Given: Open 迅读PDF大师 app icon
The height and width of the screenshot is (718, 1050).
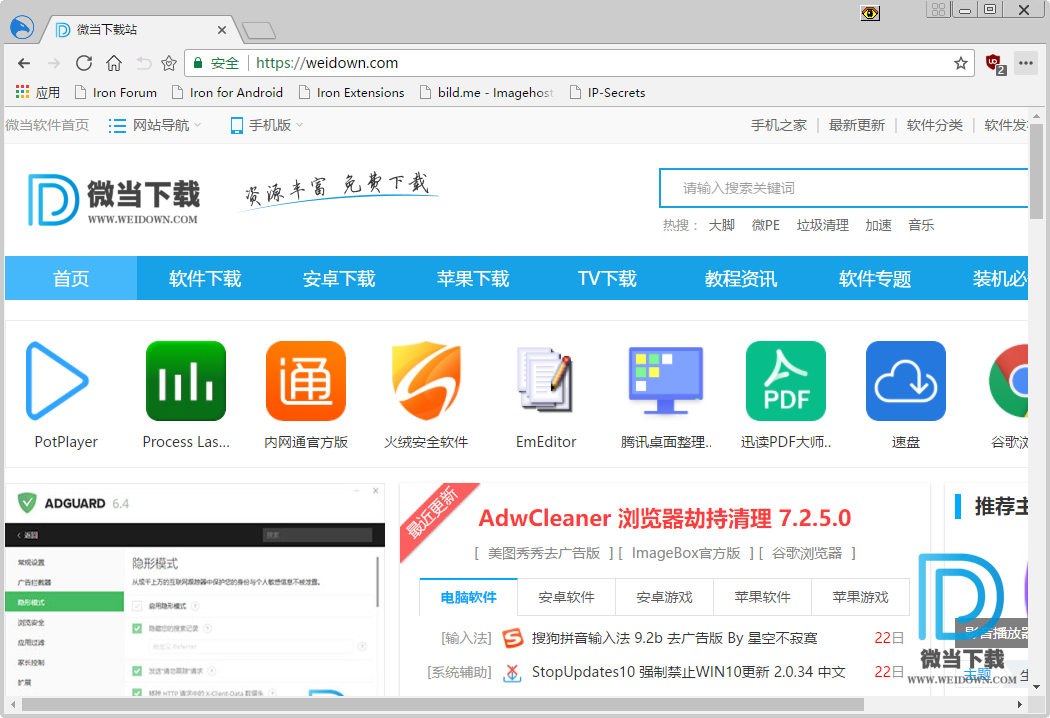Looking at the screenshot, I should [x=785, y=381].
